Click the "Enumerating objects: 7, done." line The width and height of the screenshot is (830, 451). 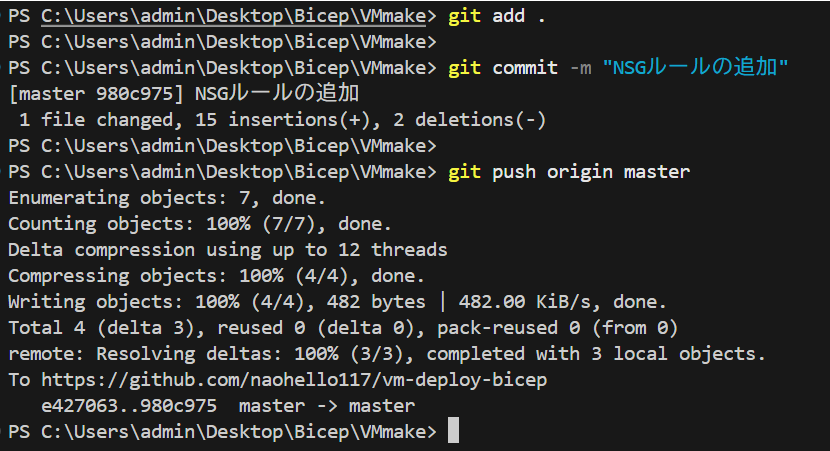pos(166,198)
